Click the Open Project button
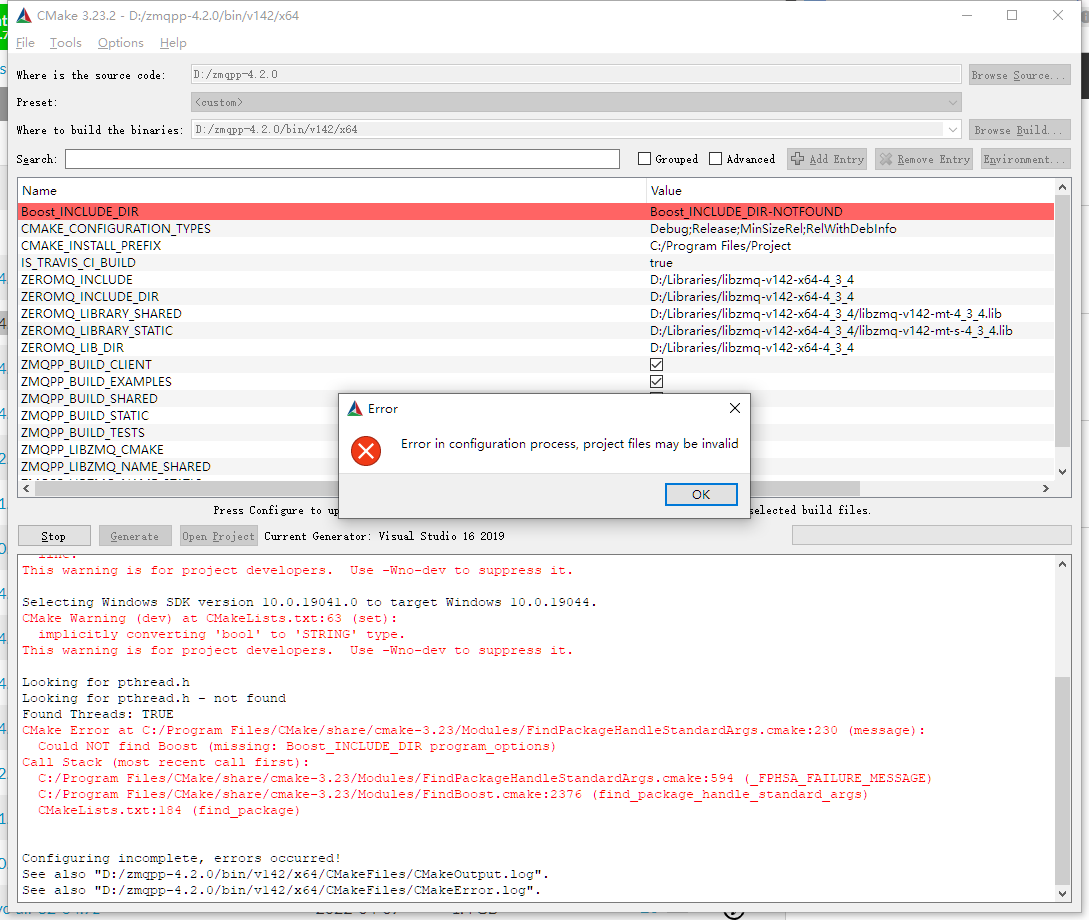Viewport: 1089px width, 920px height. point(219,536)
